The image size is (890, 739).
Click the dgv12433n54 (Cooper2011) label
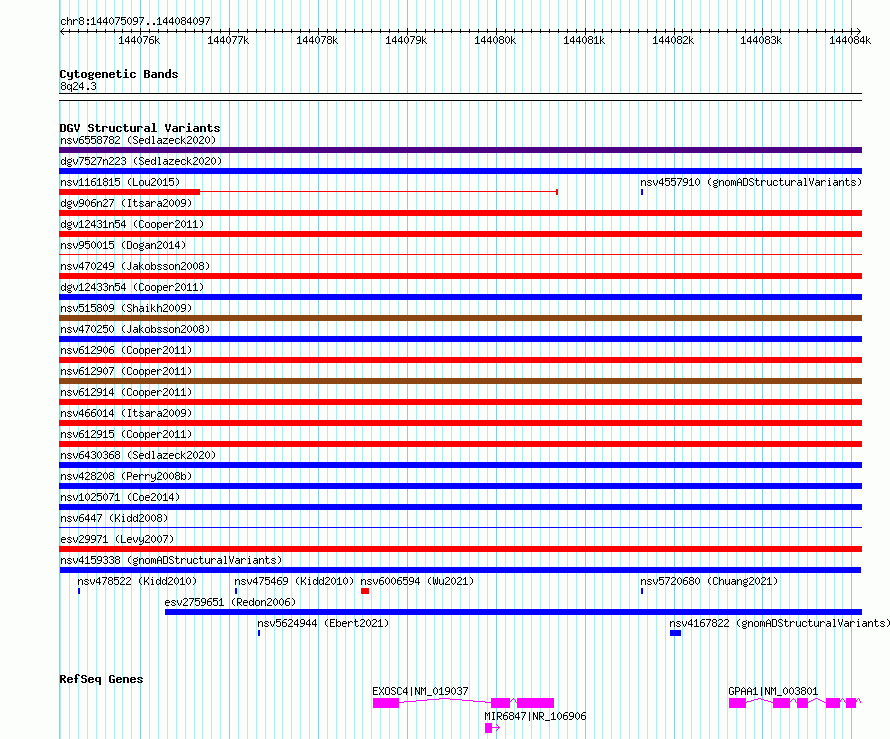(x=132, y=287)
